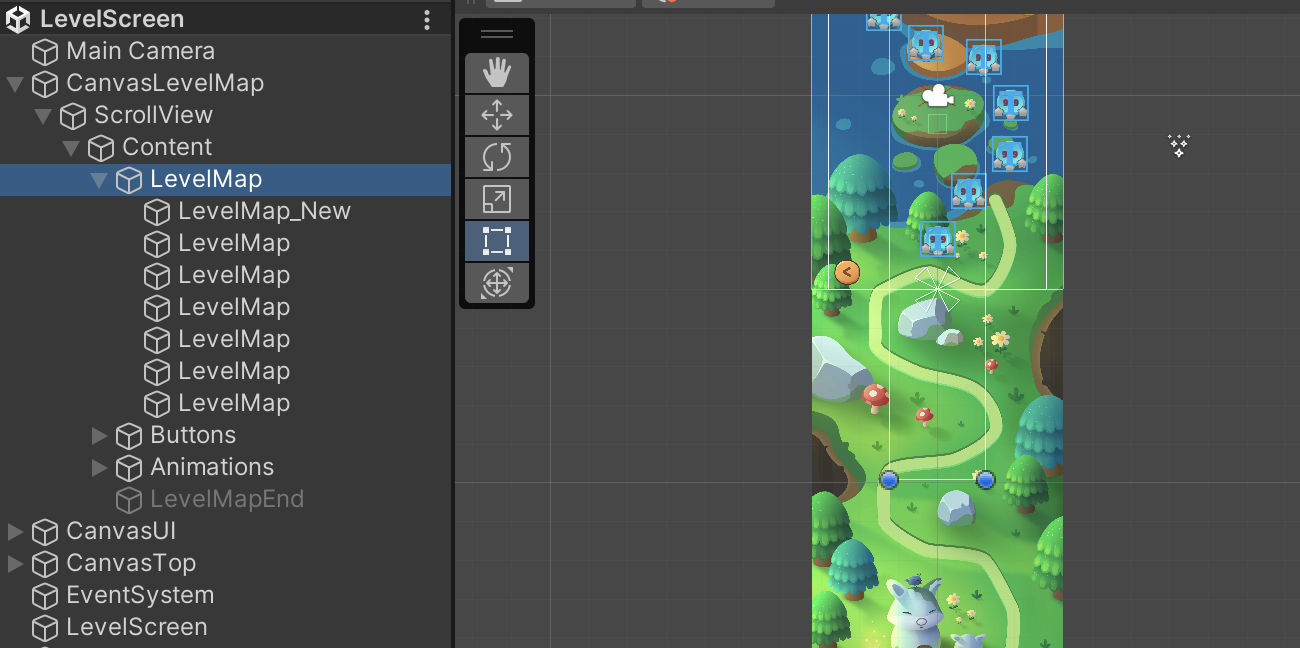
Task: Click the orange back arrow button in scene
Action: coord(847,272)
